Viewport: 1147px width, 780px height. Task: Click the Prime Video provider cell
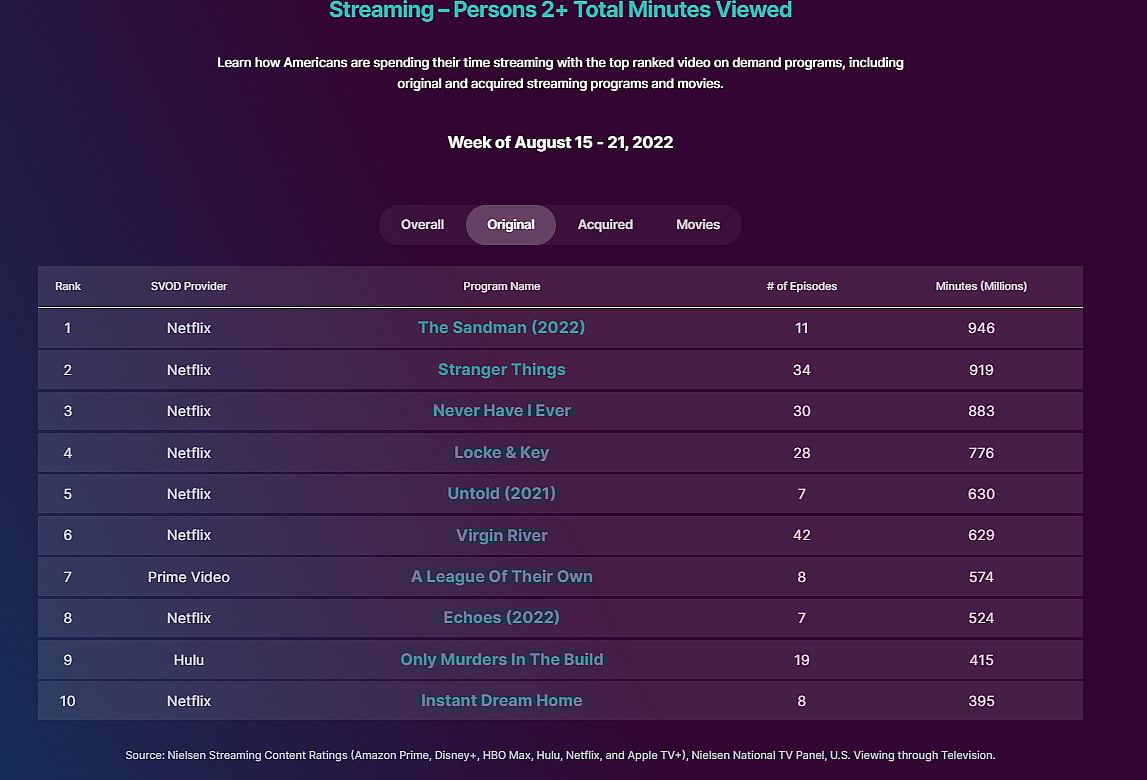[x=189, y=577]
